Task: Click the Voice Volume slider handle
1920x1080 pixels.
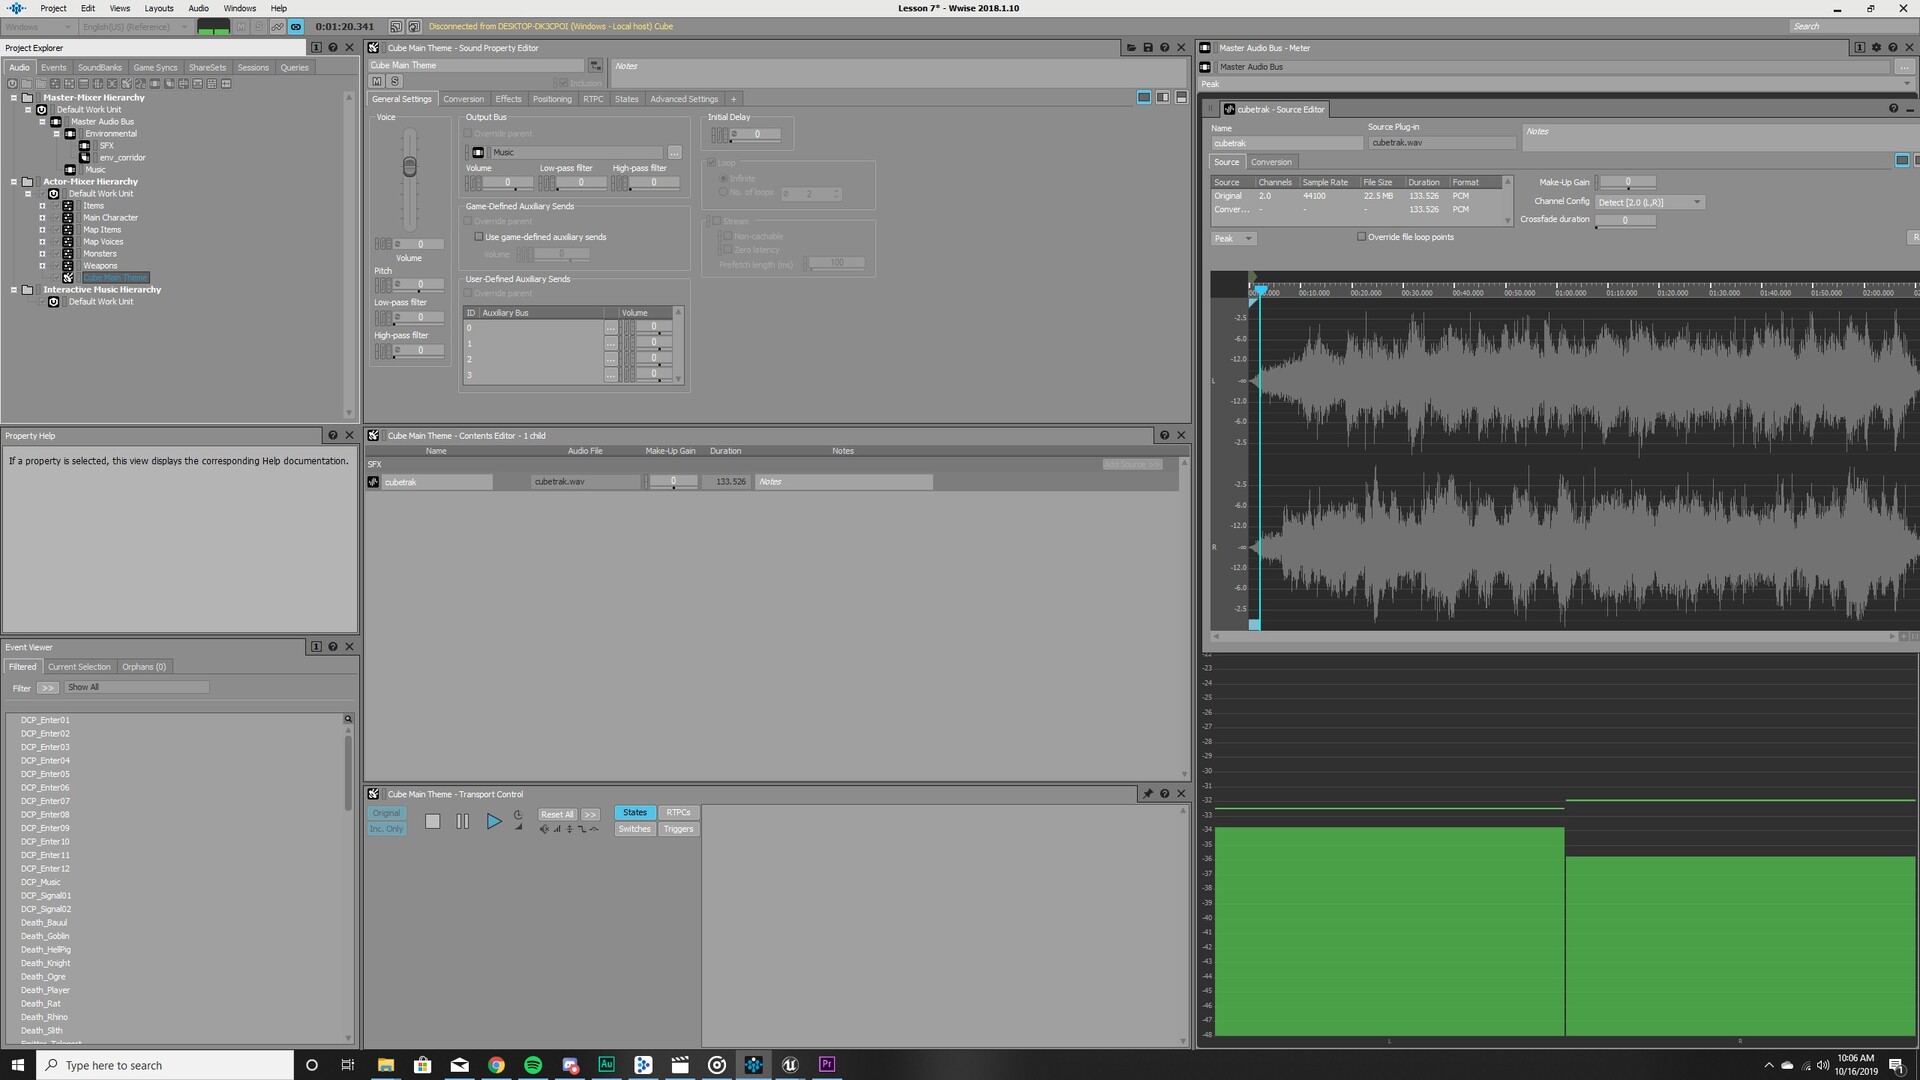Action: [409, 167]
